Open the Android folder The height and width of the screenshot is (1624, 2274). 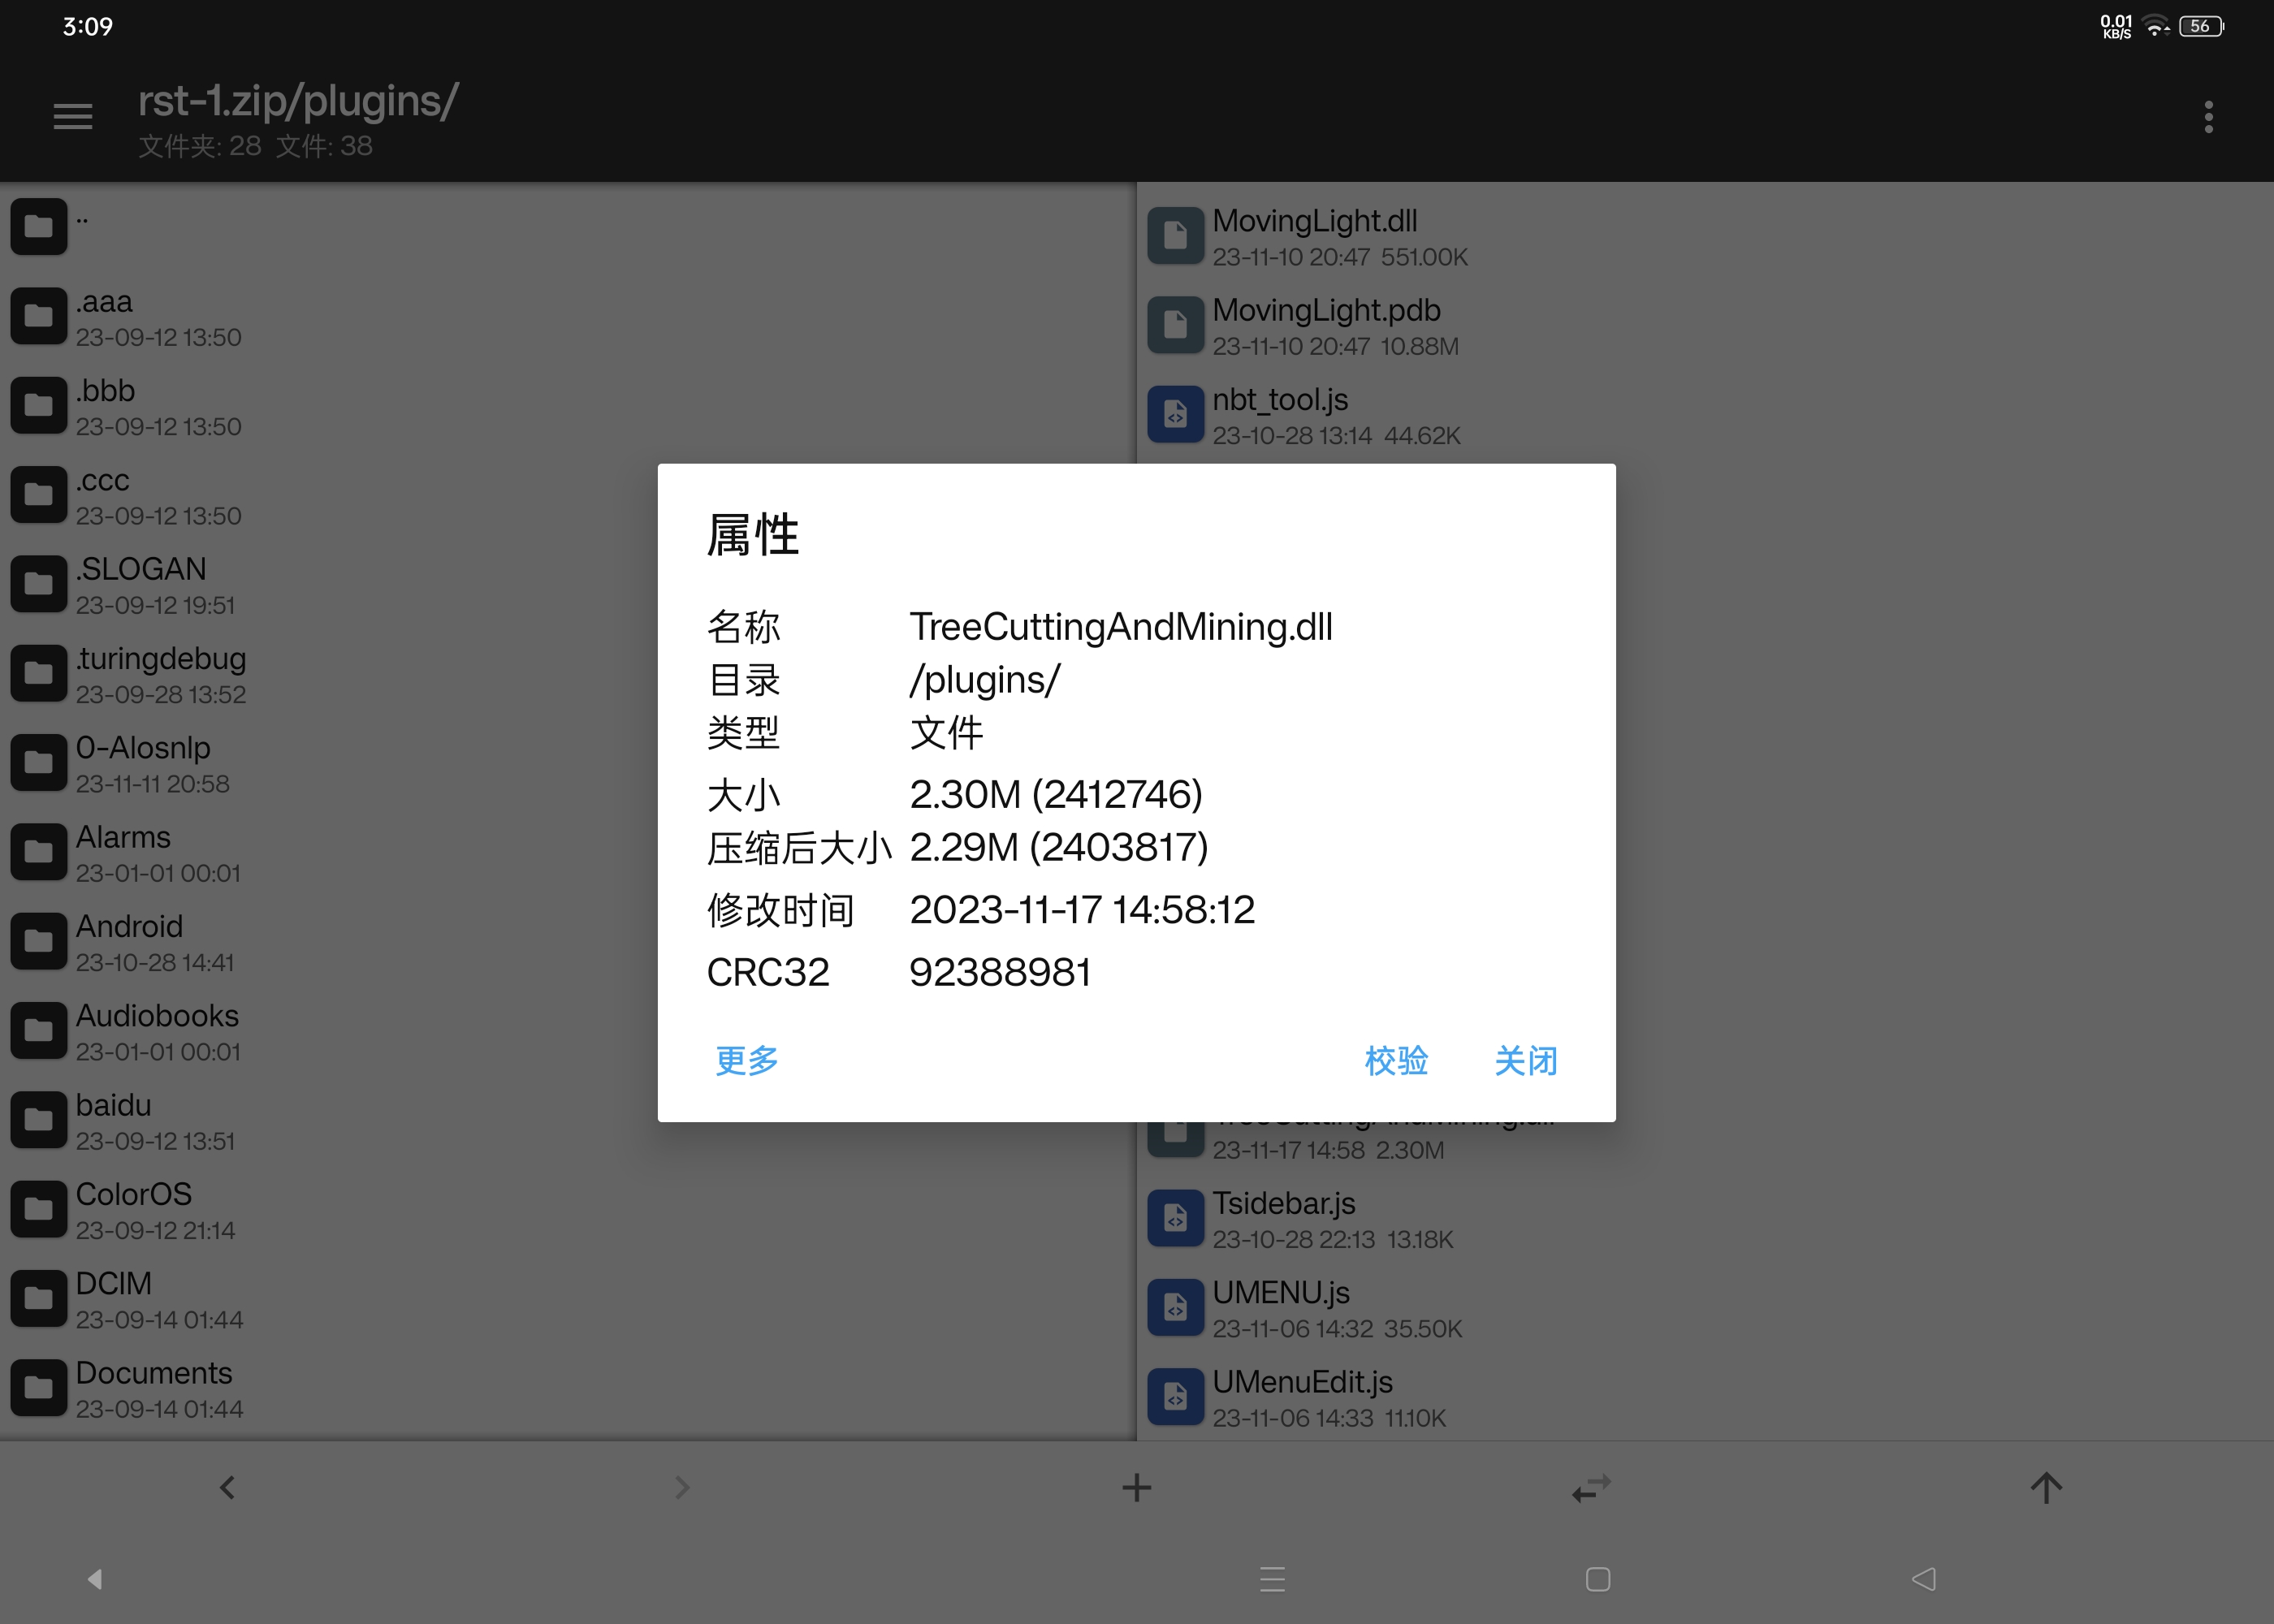tap(568, 942)
